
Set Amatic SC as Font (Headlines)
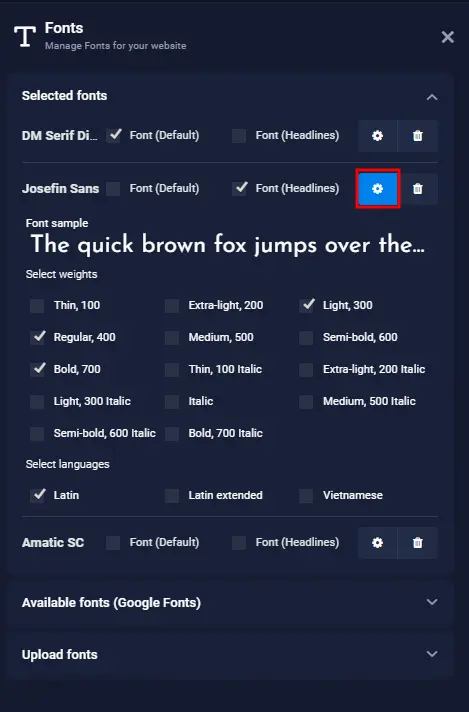239,543
